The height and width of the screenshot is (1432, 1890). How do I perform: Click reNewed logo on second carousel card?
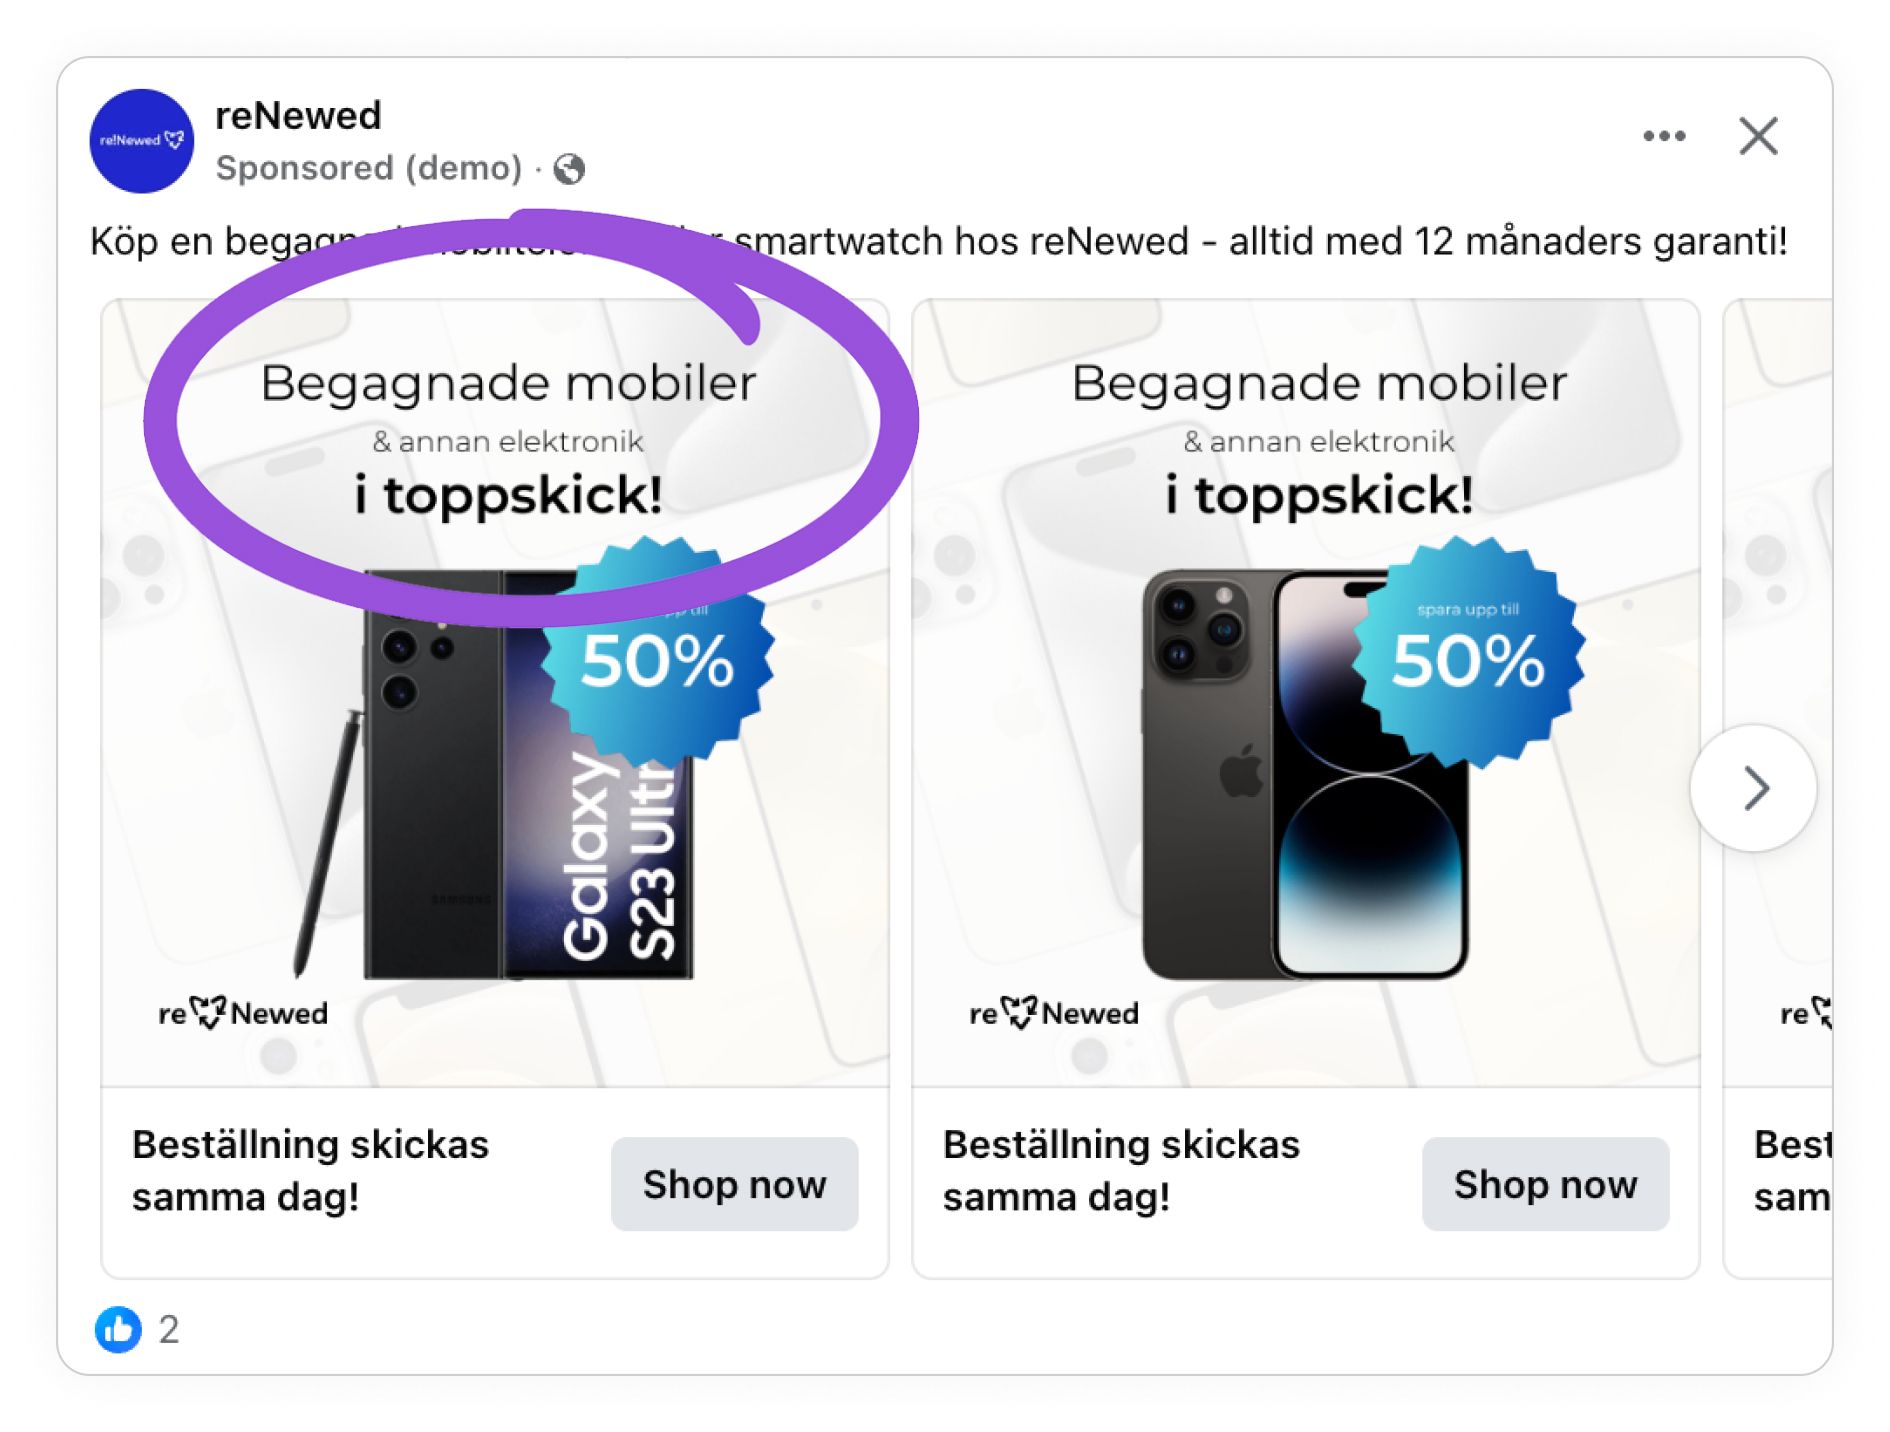pos(1054,1013)
